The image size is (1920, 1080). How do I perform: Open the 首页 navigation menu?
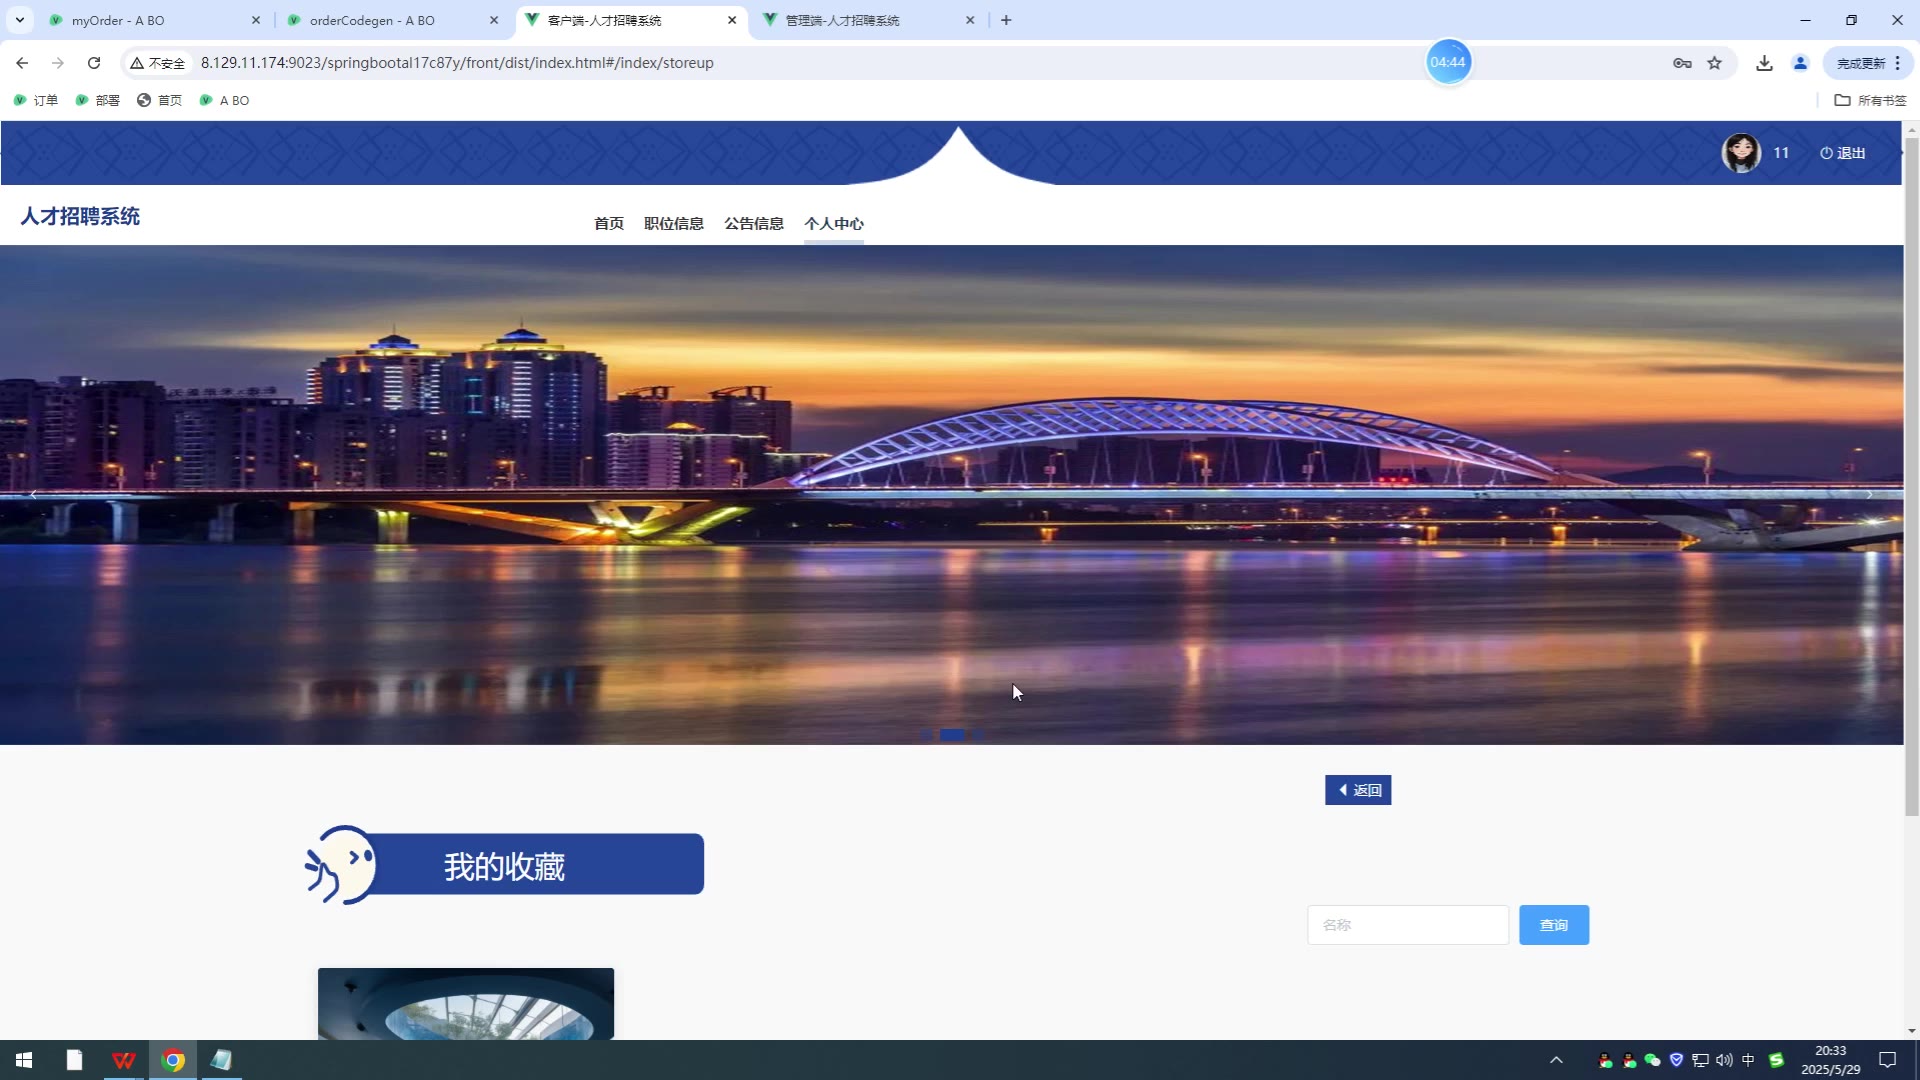608,223
